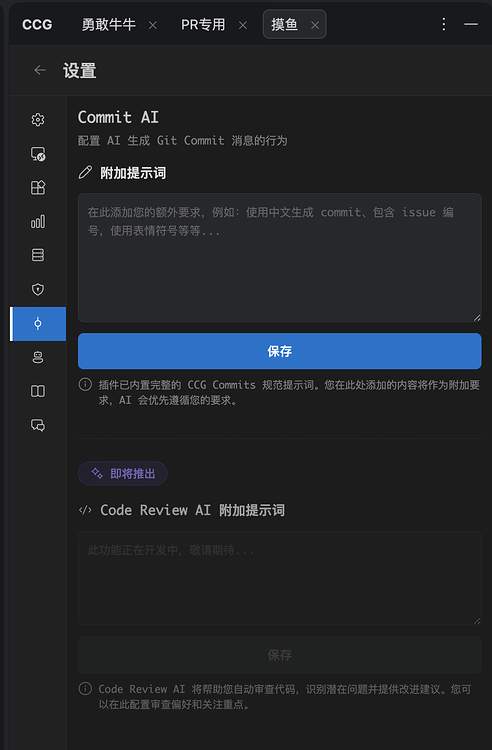Viewport: 492px width, 750px height.
Task: Click the CCG logo text
Action: point(37,24)
